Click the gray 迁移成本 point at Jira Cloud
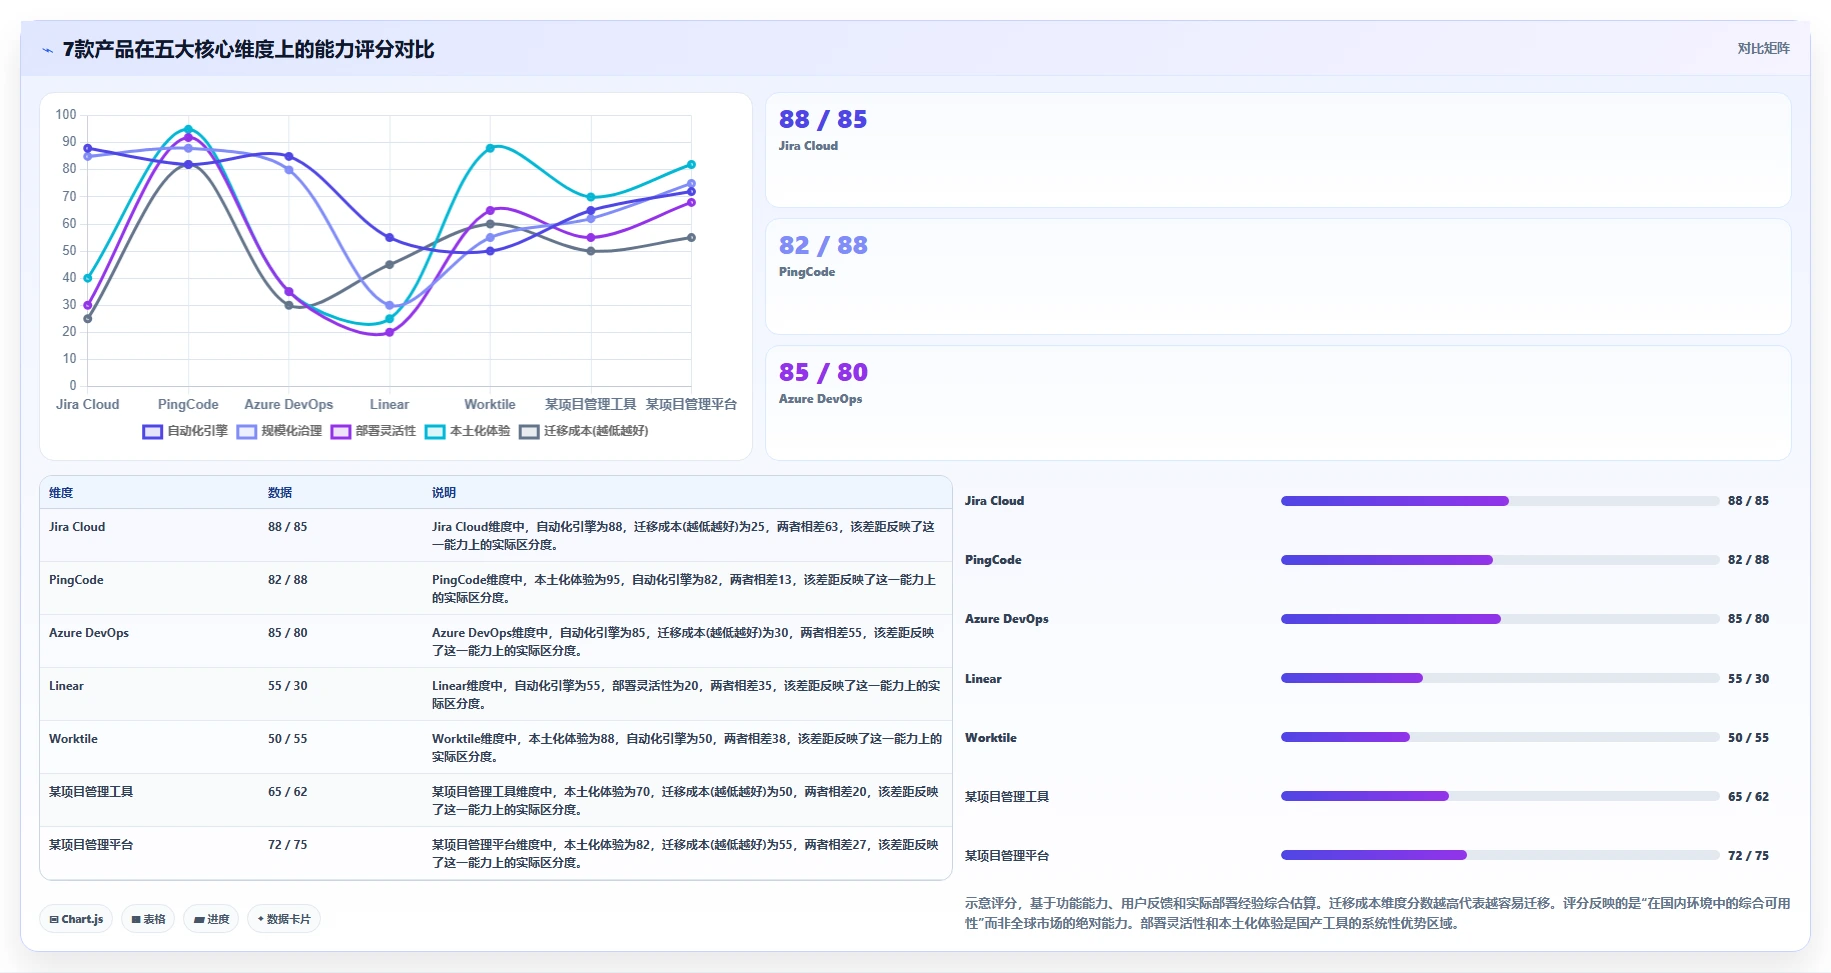The image size is (1831, 973). point(88,319)
